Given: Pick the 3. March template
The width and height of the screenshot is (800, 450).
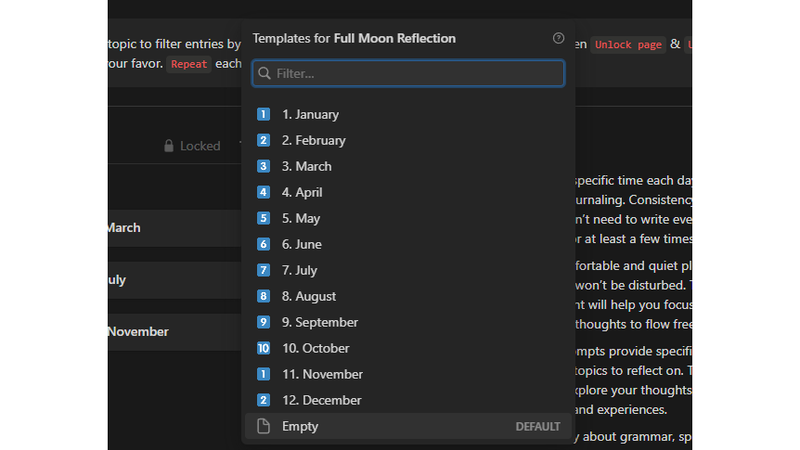Looking at the screenshot, I should coord(408,166).
